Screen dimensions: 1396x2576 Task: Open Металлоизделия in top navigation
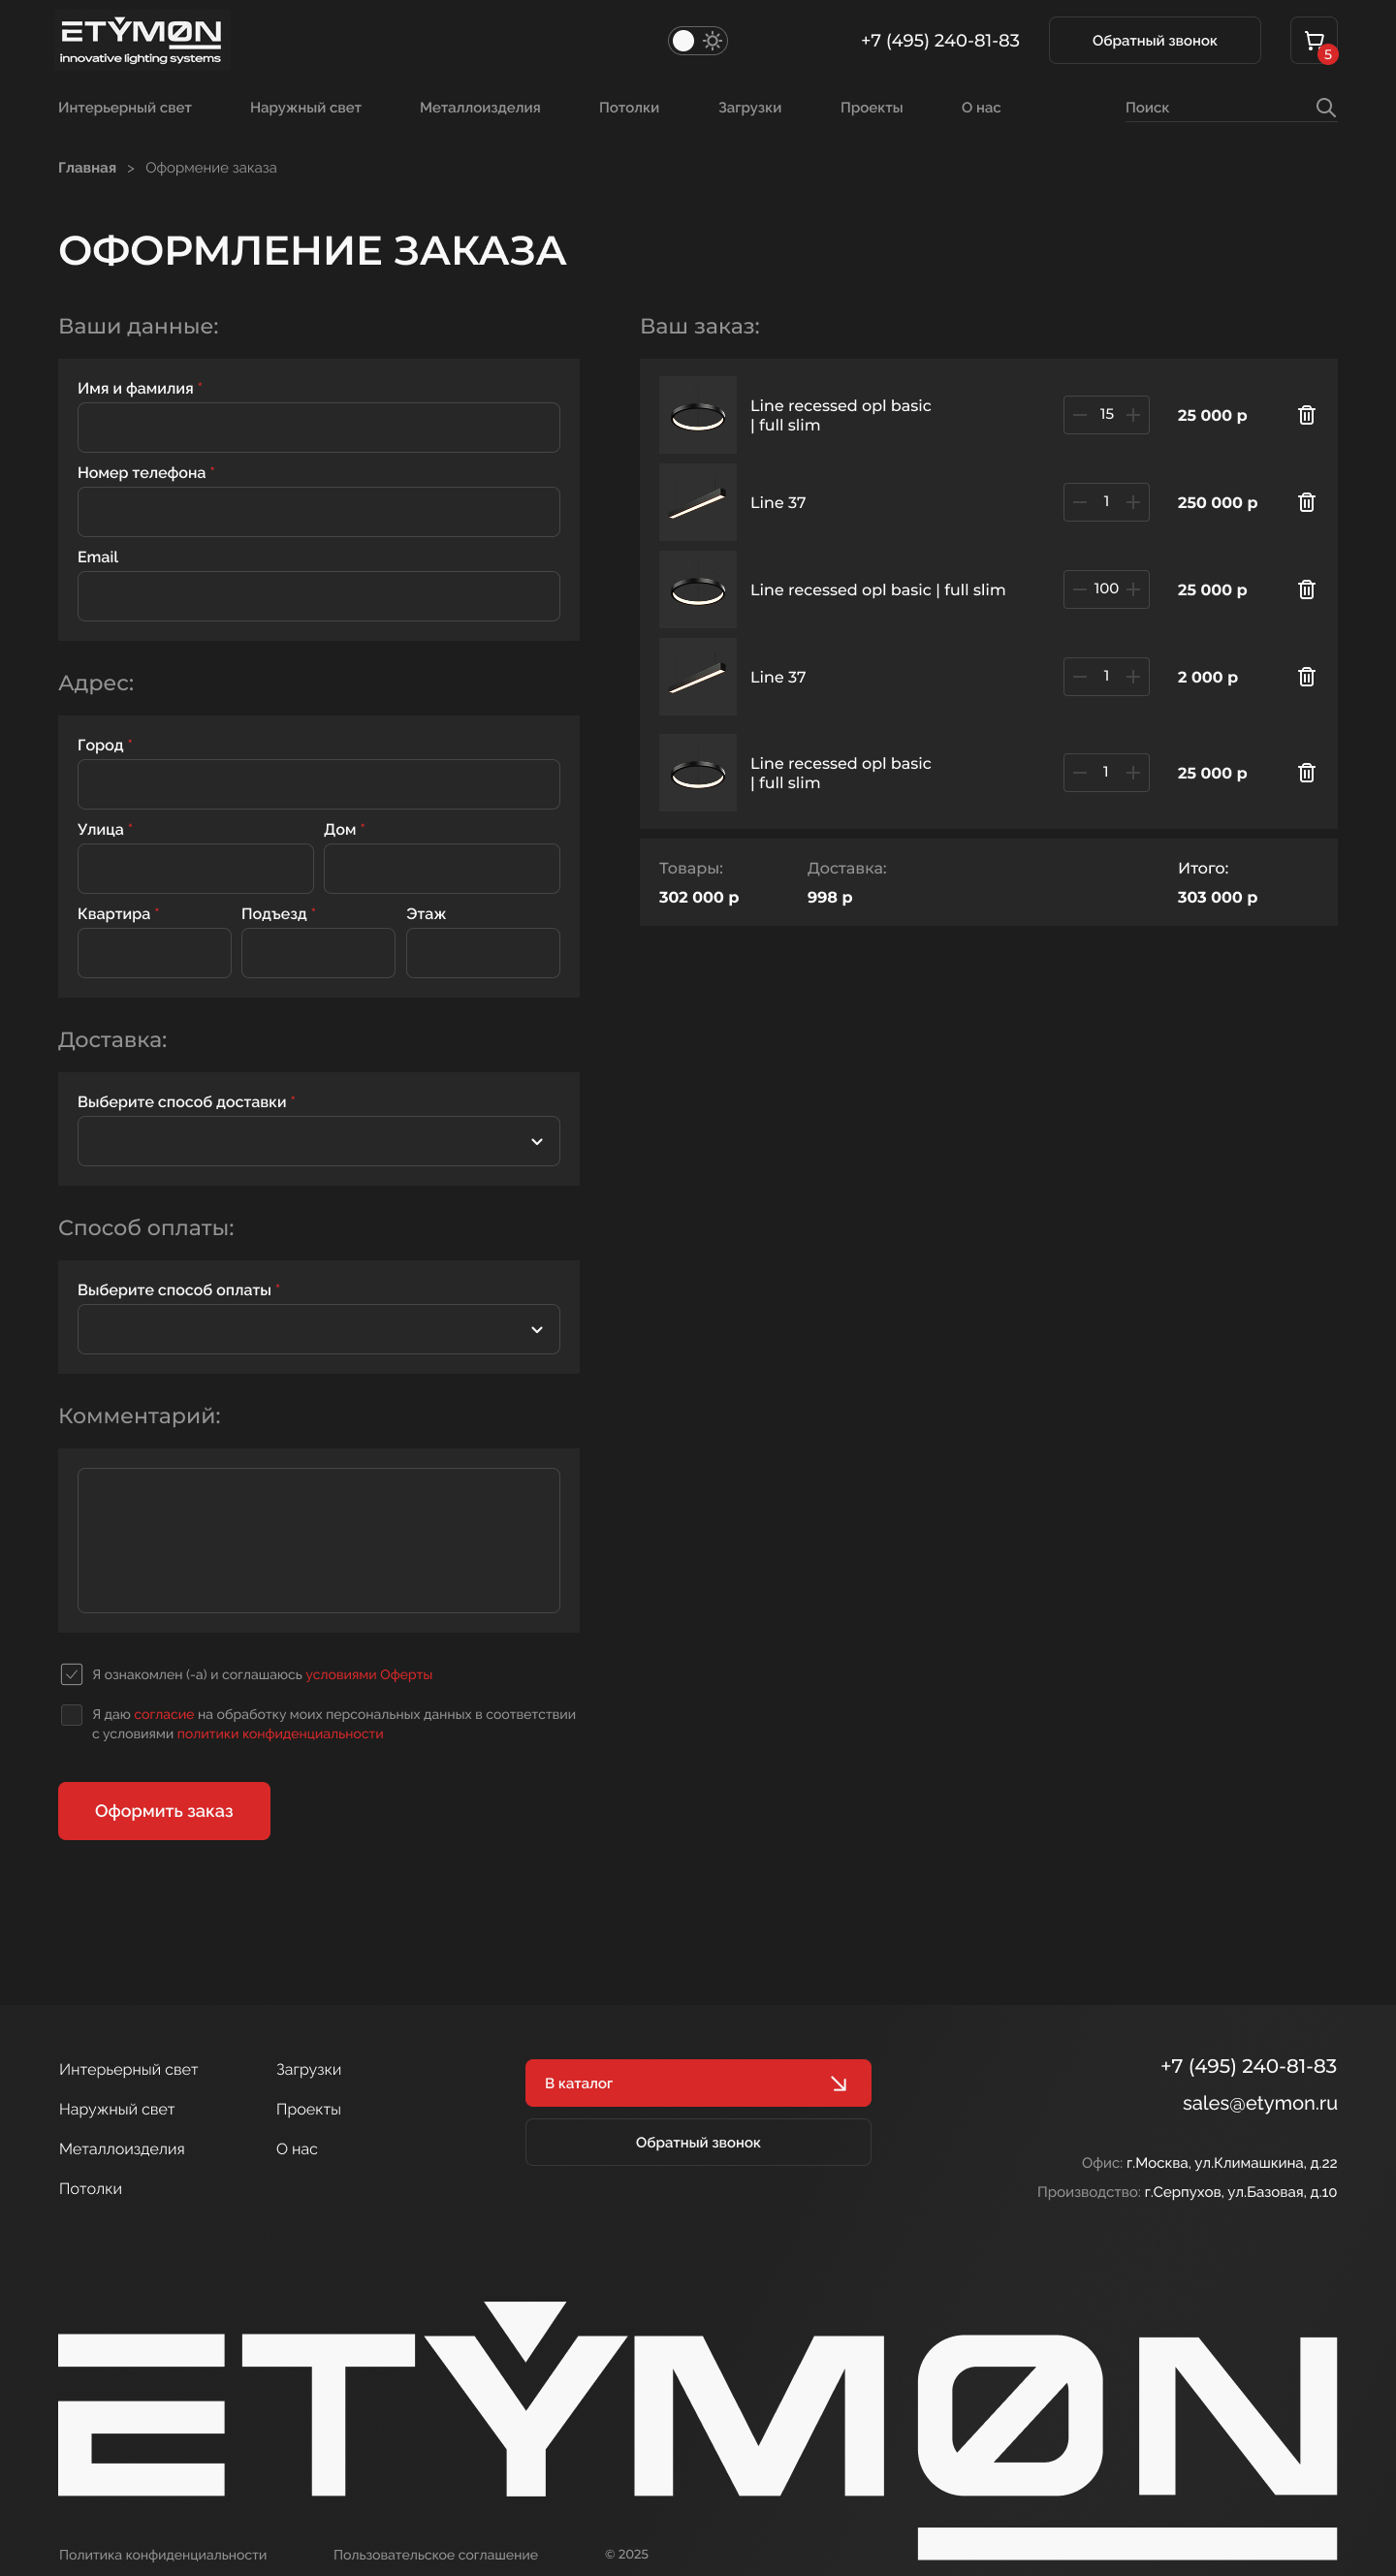[x=480, y=107]
